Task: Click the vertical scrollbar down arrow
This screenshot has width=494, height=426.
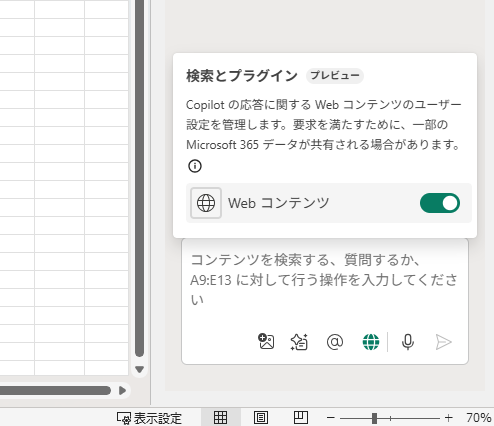Action: click(139, 369)
